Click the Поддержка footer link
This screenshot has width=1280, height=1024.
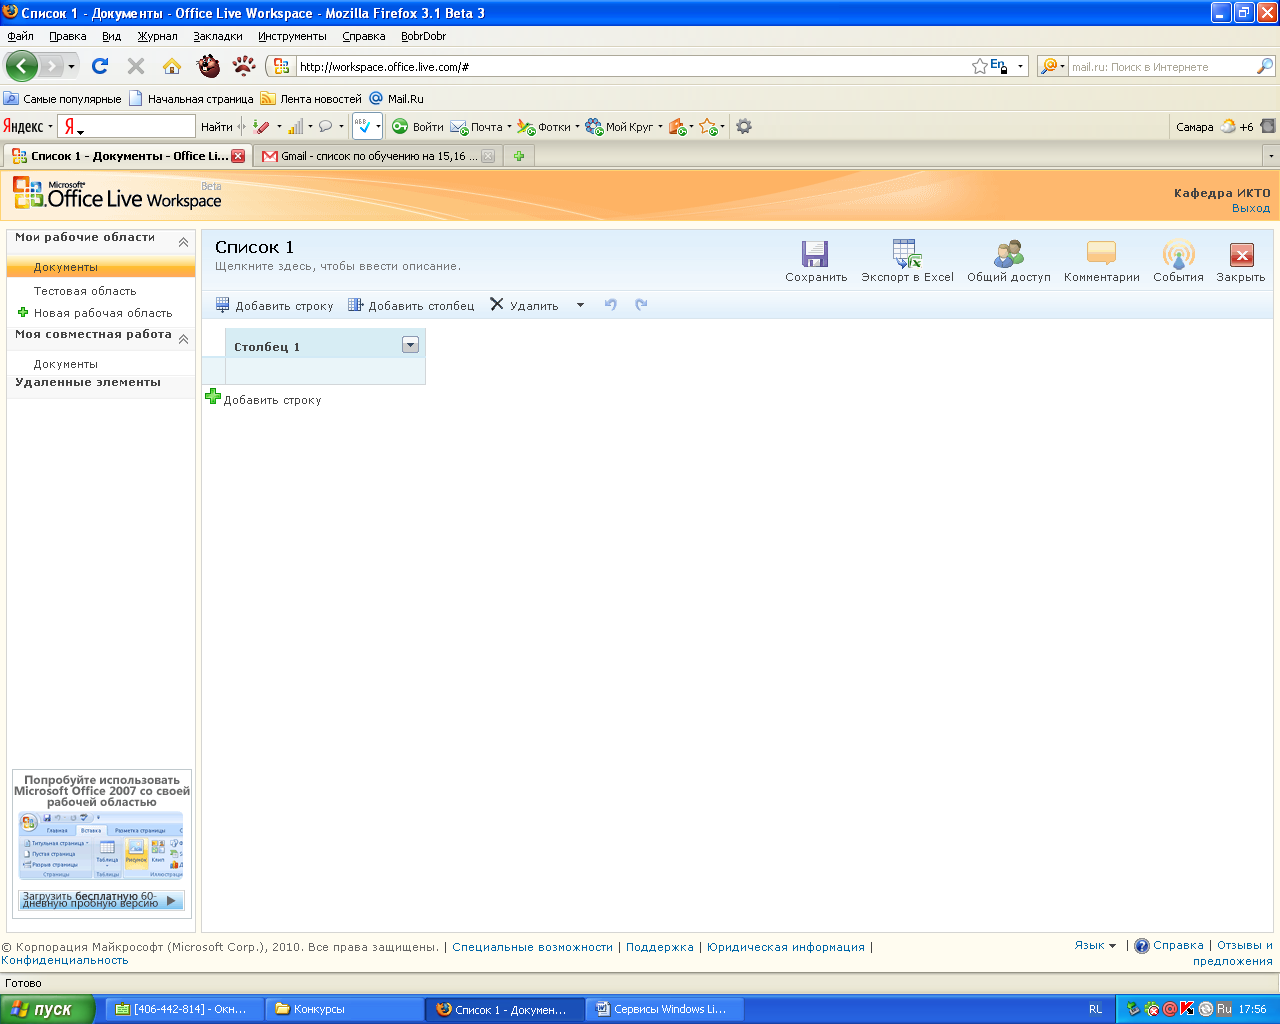click(x=660, y=947)
